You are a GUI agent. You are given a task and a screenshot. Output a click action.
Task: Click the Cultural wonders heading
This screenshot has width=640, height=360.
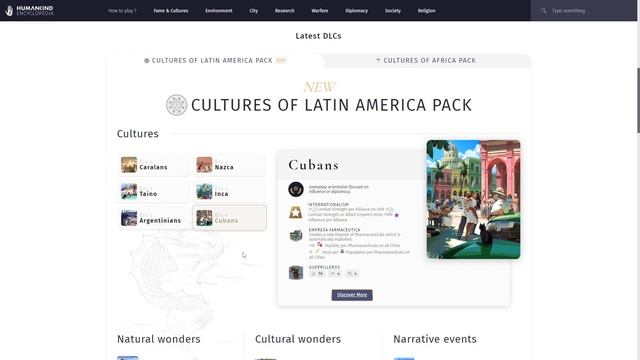pyautogui.click(x=298, y=339)
